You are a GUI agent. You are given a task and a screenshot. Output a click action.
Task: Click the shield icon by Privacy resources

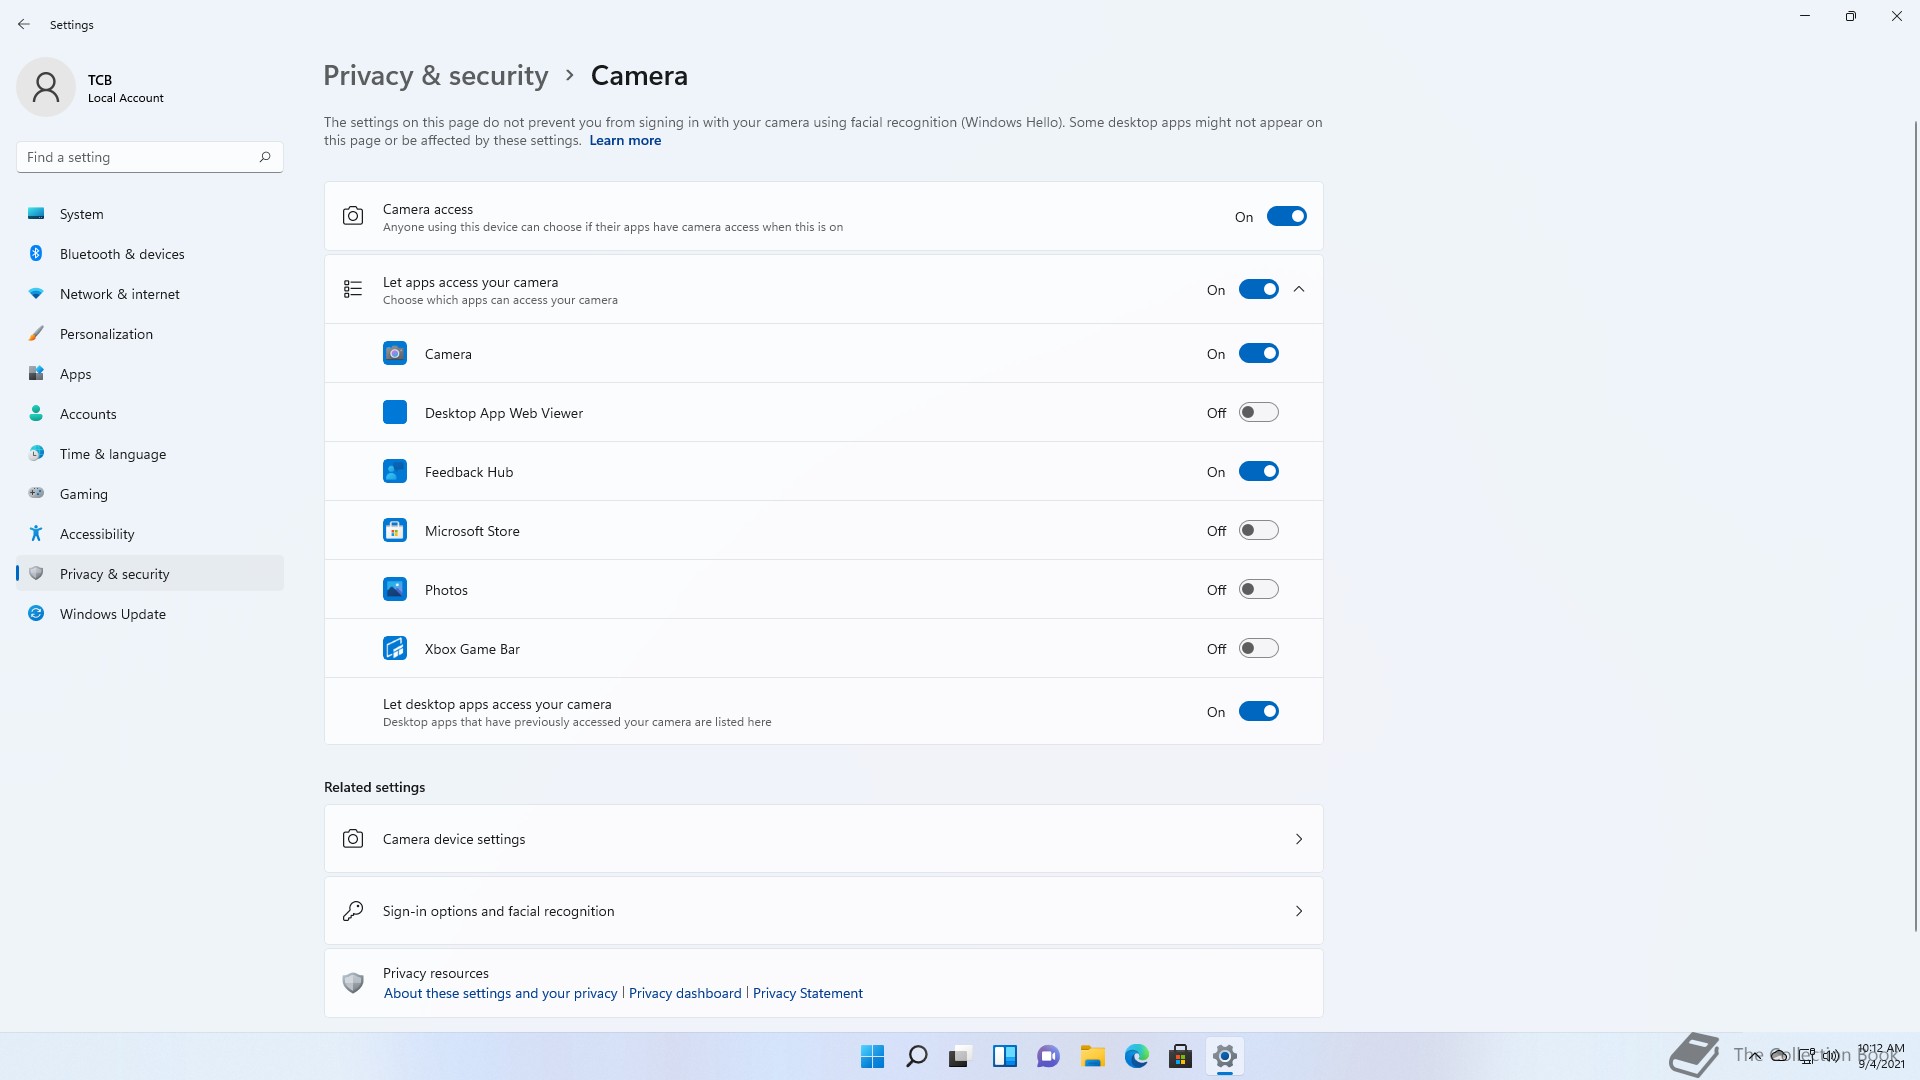tap(353, 983)
